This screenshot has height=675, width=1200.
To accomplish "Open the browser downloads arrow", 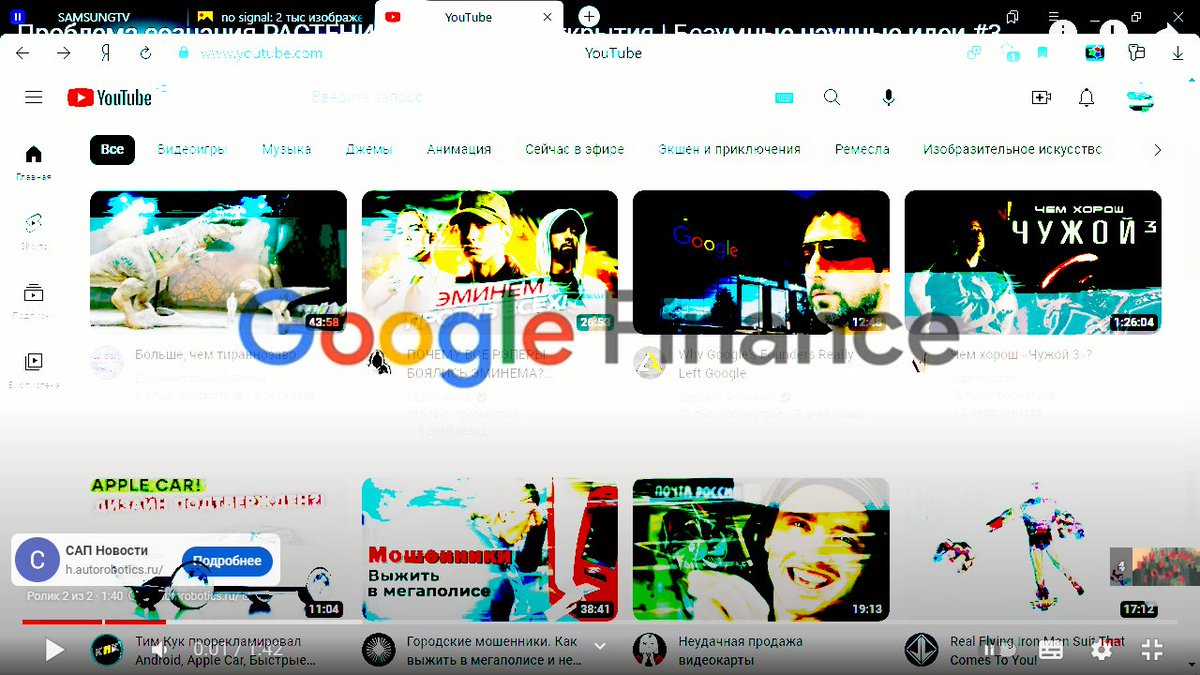I will [x=1177, y=53].
